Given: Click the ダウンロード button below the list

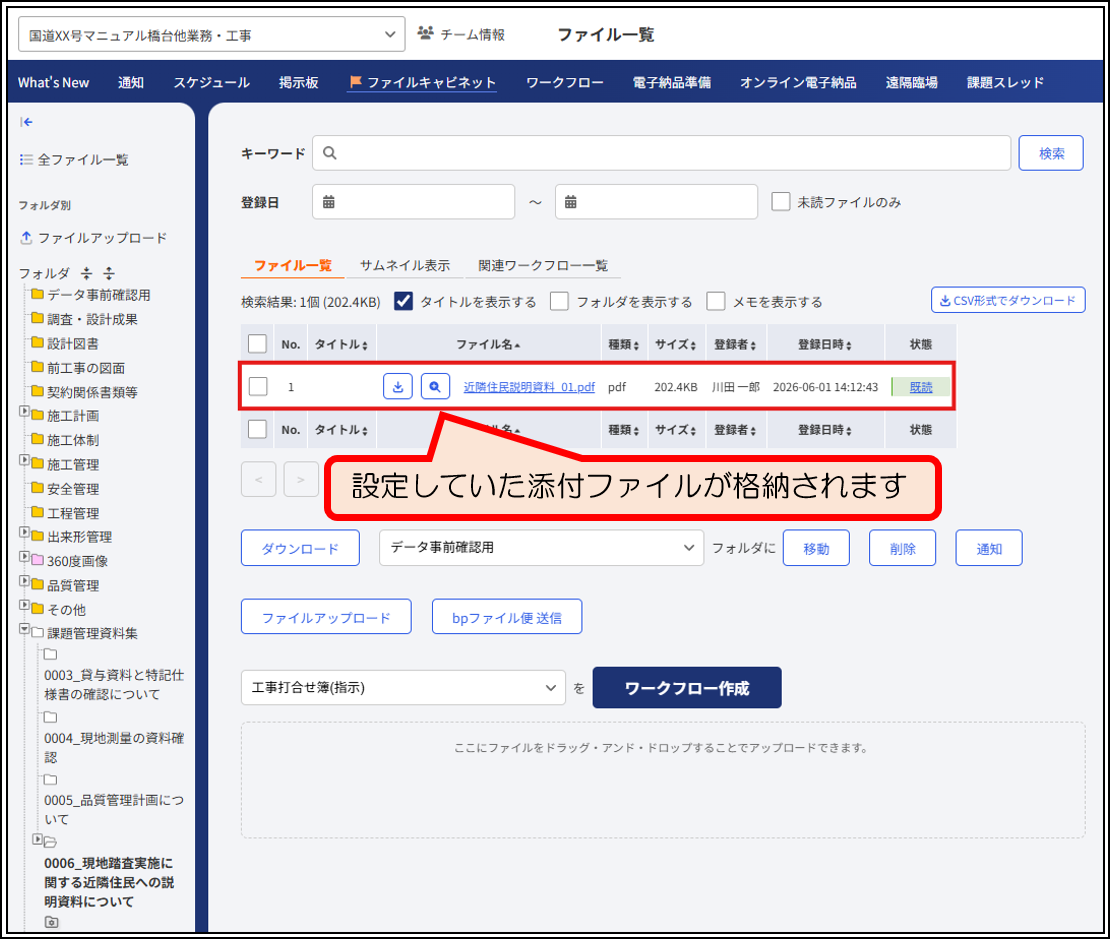Looking at the screenshot, I should (300, 548).
